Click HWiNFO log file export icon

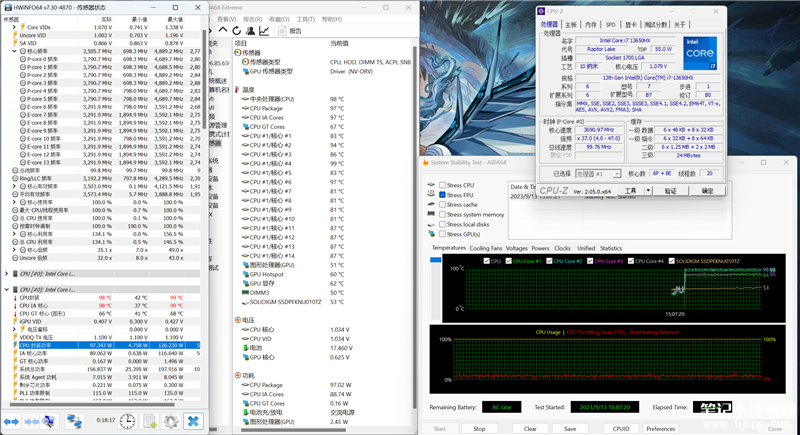click(x=149, y=421)
